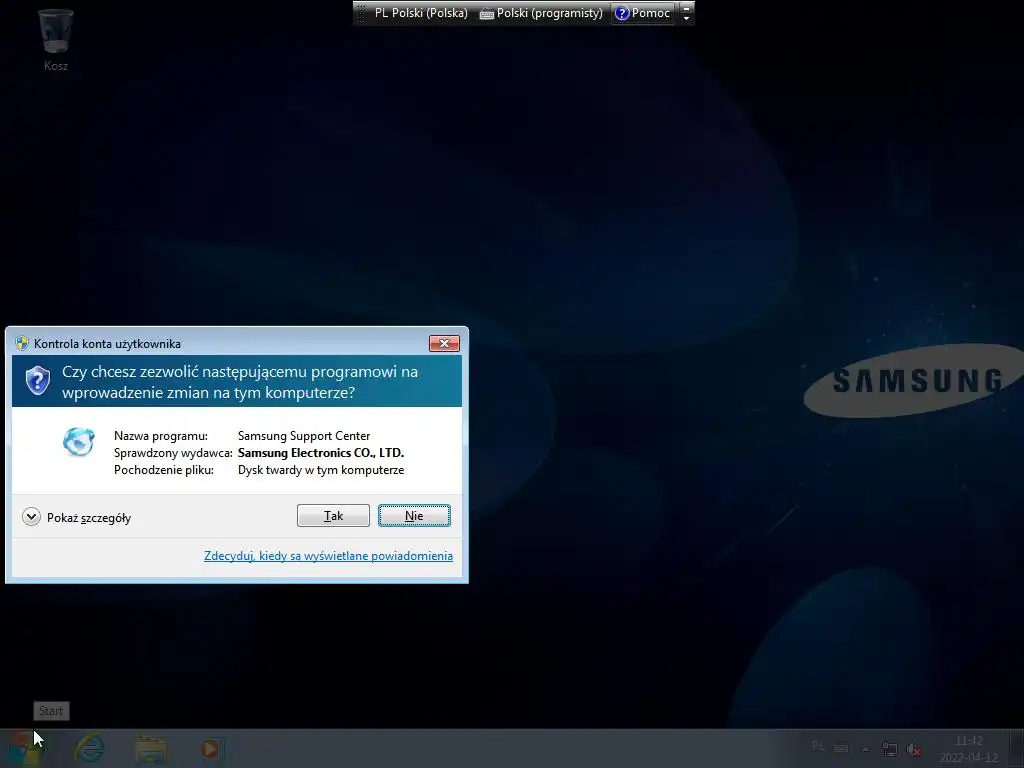Show hidden tray icons arrow
The width and height of the screenshot is (1024, 768).
866,748
